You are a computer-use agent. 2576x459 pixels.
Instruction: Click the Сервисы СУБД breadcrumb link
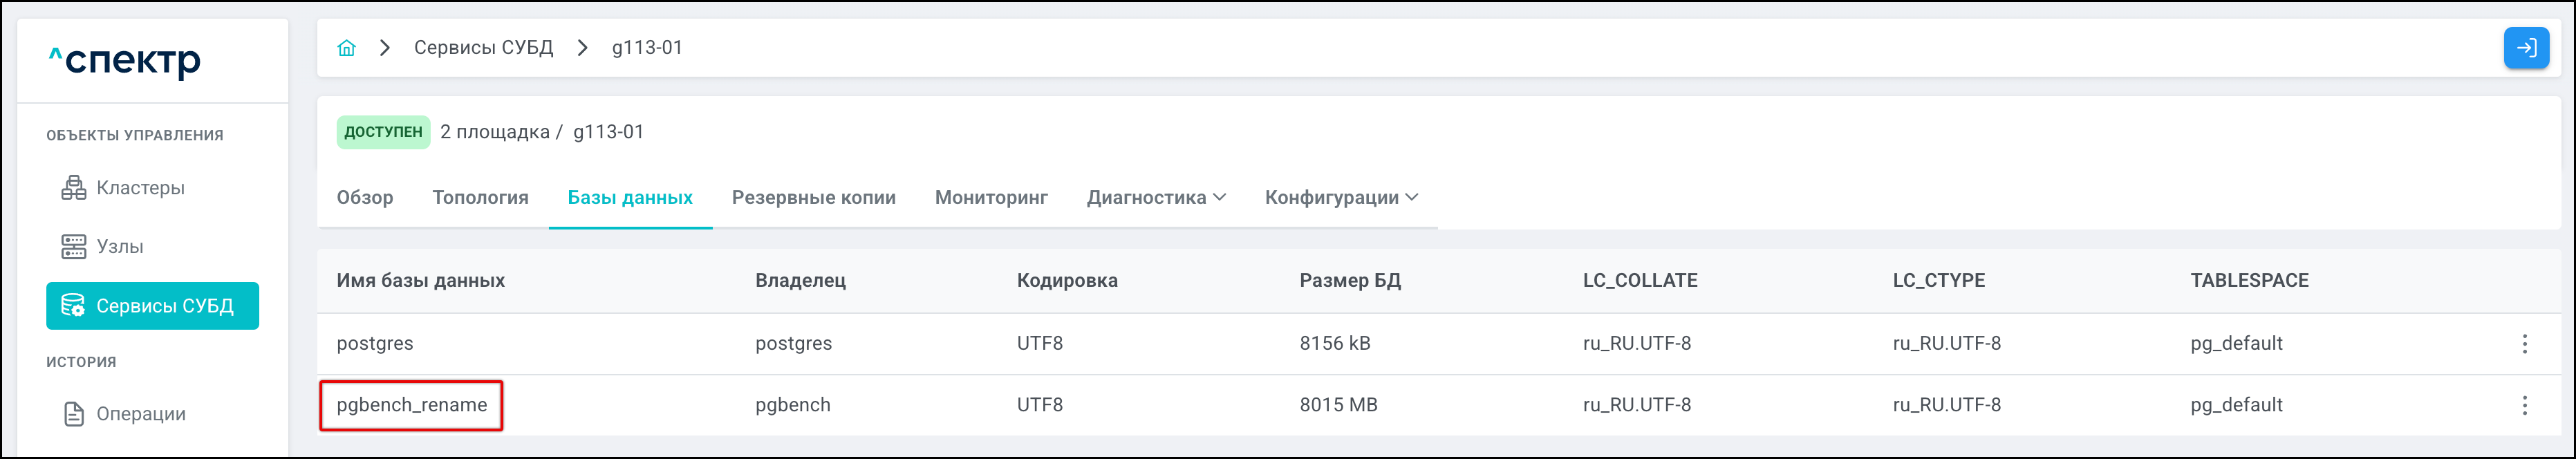coord(483,48)
